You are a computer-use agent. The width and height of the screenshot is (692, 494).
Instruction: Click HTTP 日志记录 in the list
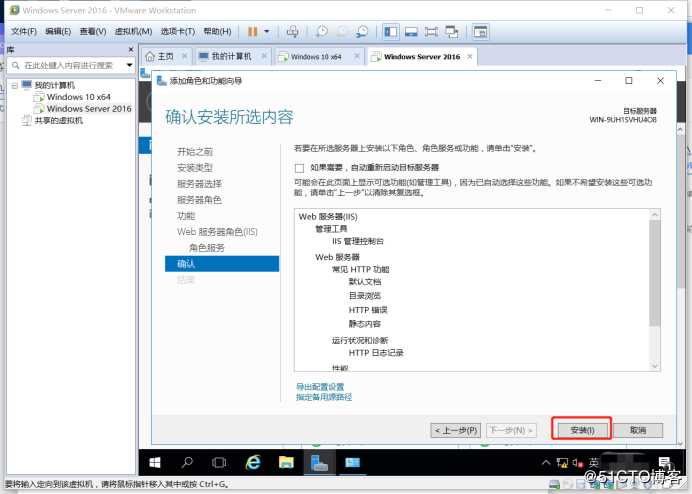tap(376, 353)
